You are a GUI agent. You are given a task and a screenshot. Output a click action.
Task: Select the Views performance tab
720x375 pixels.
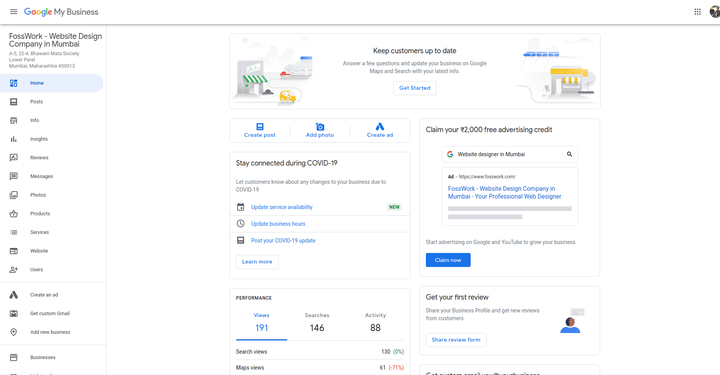click(x=261, y=323)
